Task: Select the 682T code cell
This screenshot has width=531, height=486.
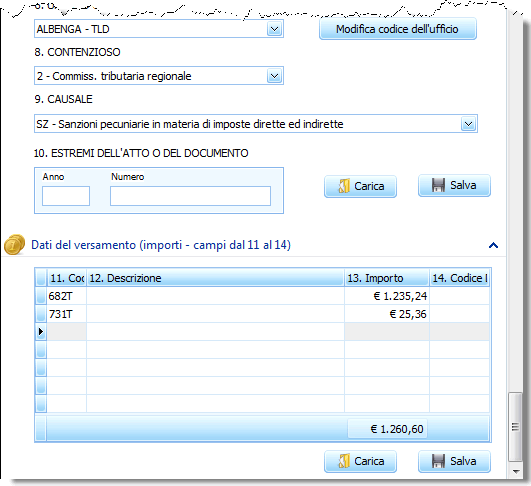Action: [x=67, y=296]
